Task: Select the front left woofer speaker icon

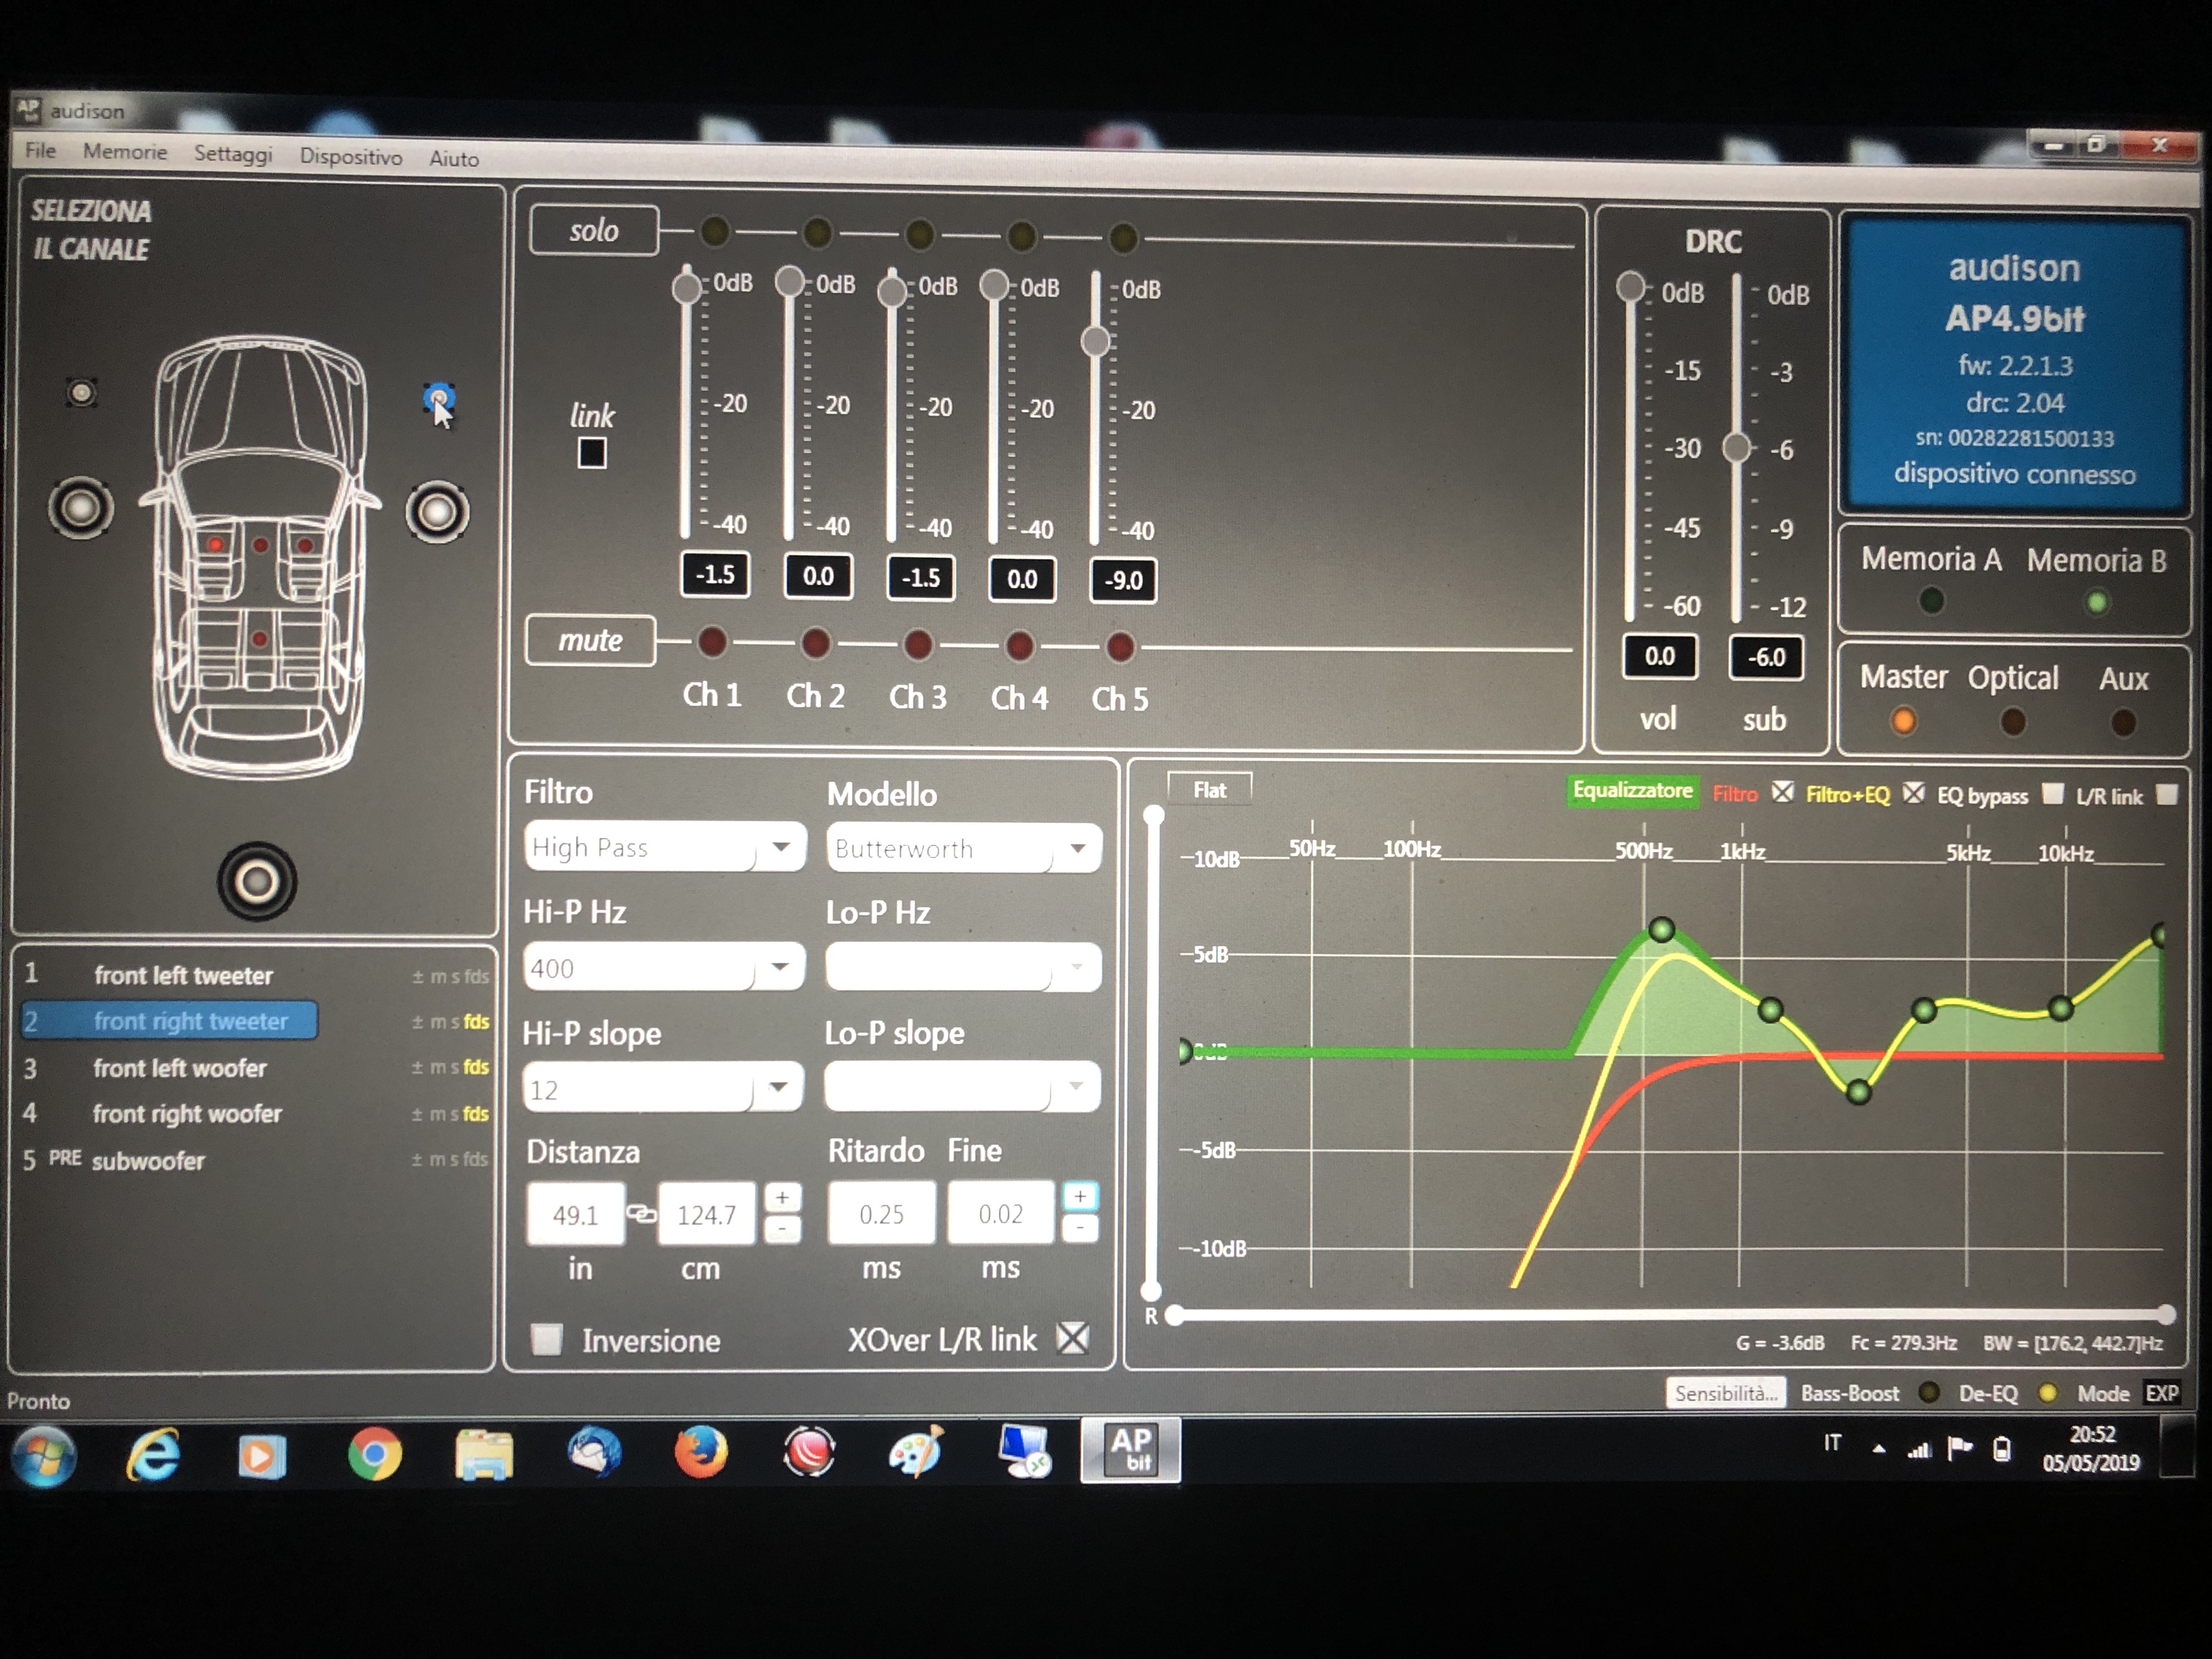Action: [x=81, y=508]
